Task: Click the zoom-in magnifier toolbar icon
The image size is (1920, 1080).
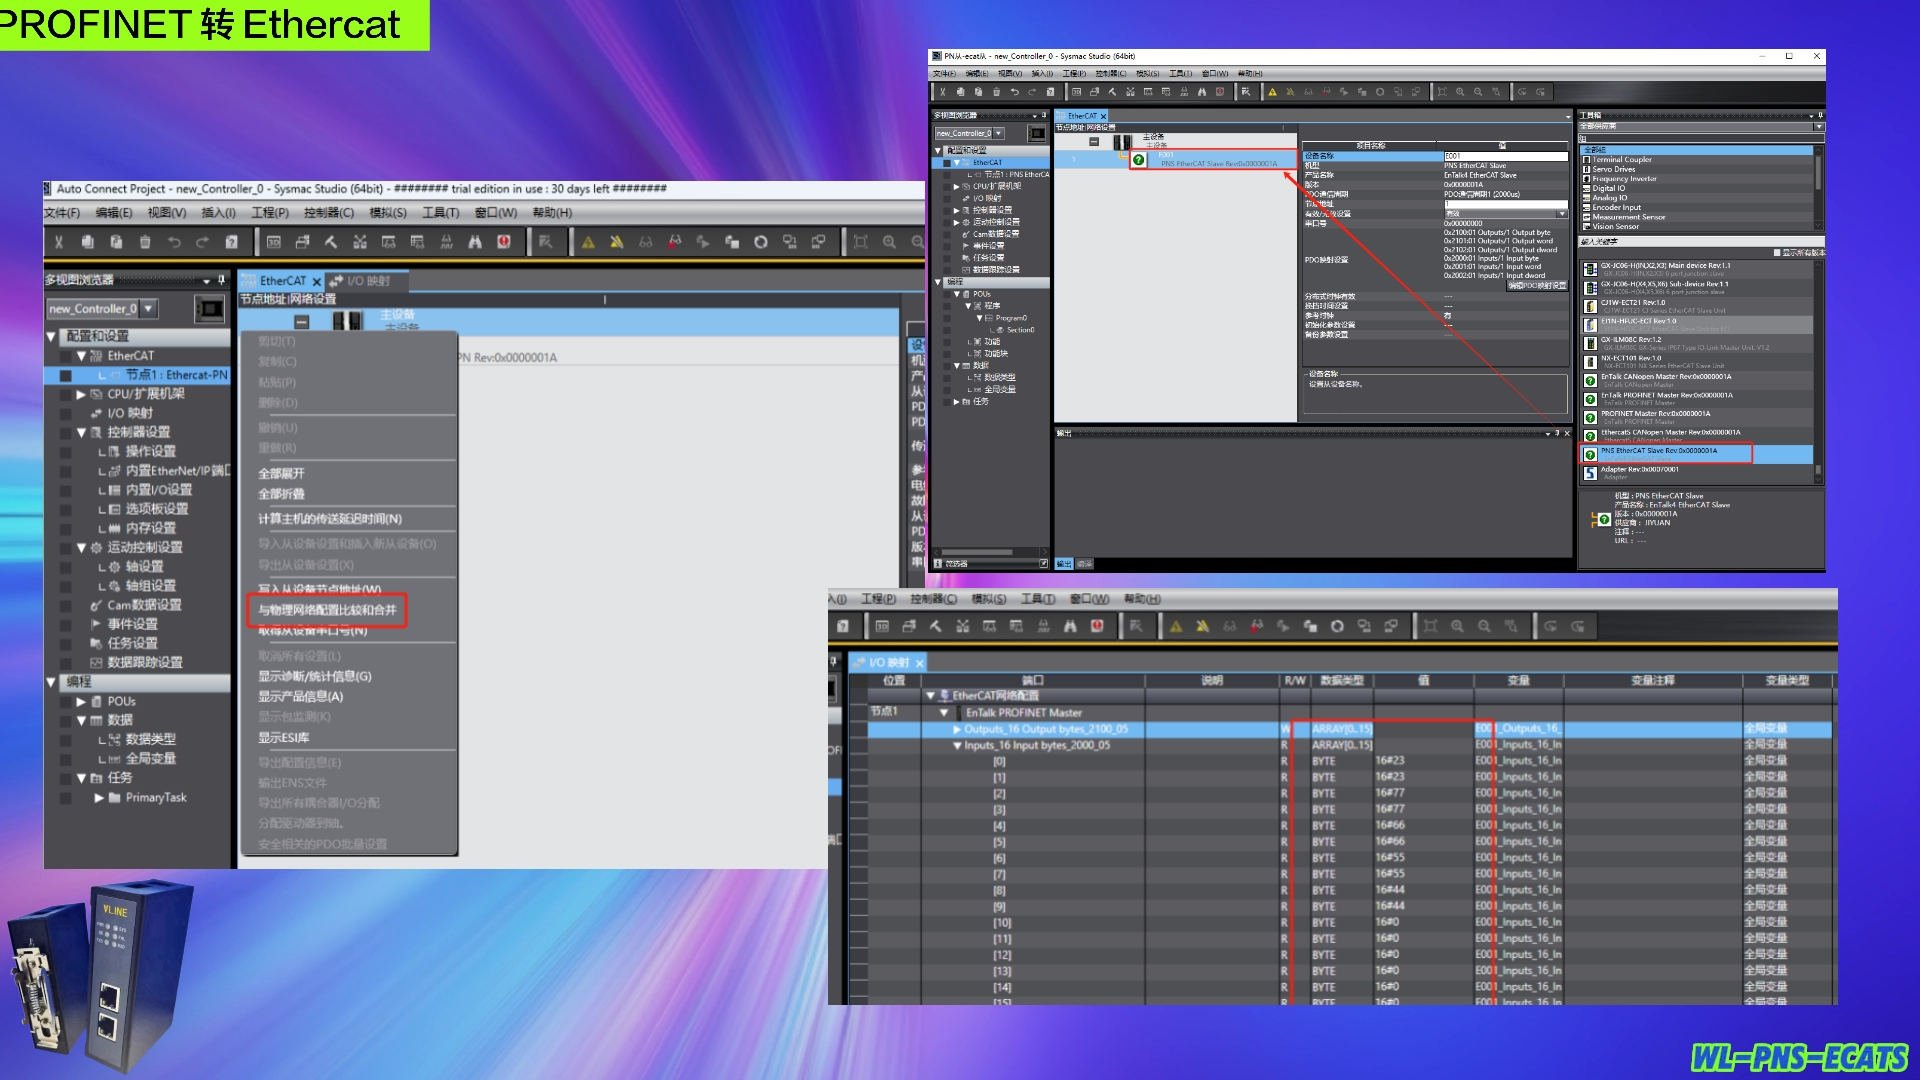Action: (889, 242)
